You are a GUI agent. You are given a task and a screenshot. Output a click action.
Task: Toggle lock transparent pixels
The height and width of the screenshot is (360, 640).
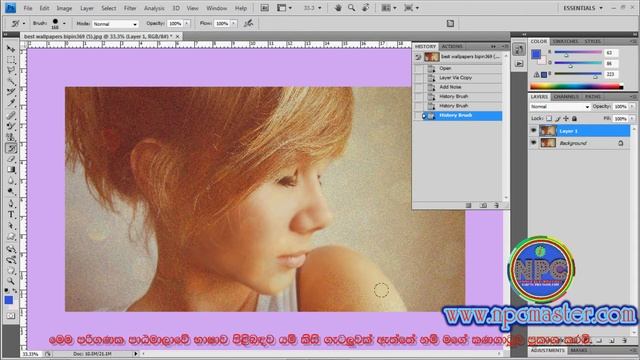pos(549,118)
